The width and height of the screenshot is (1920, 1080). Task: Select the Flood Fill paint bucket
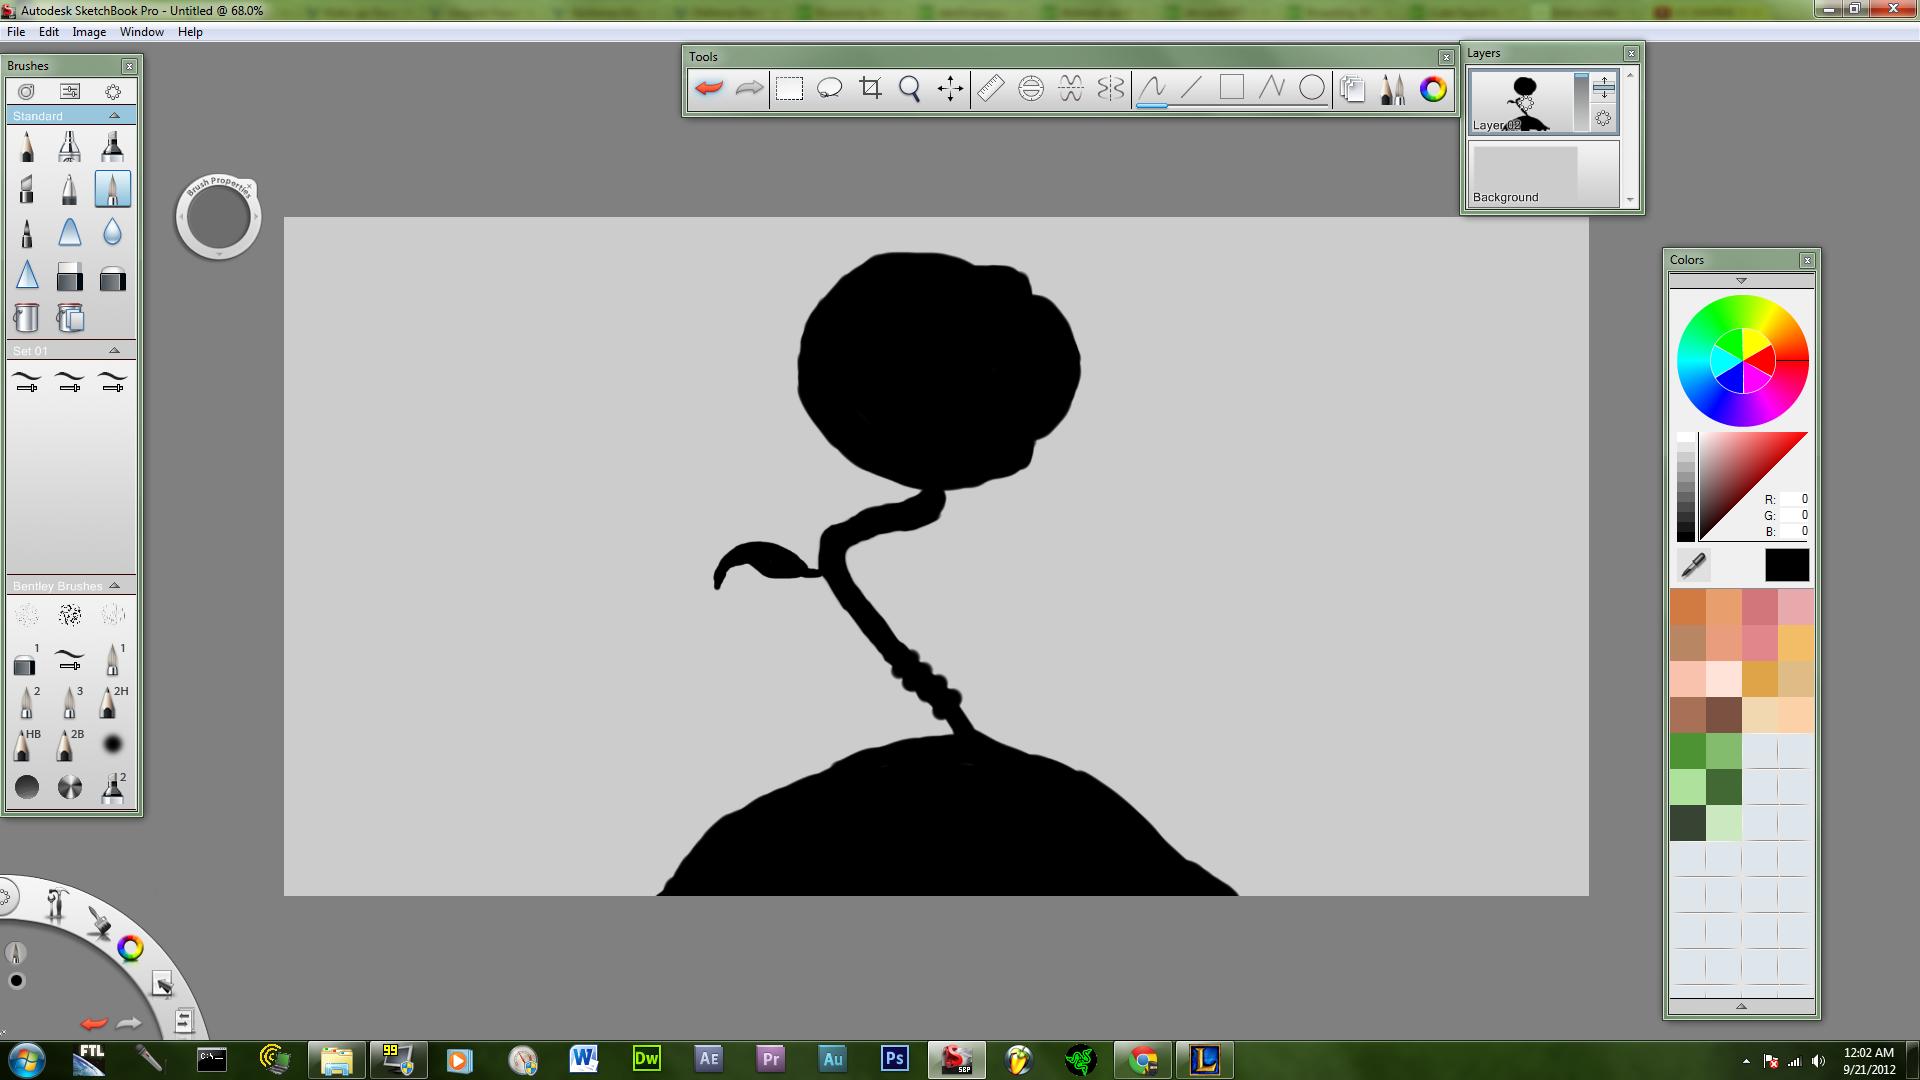pyautogui.click(x=27, y=318)
